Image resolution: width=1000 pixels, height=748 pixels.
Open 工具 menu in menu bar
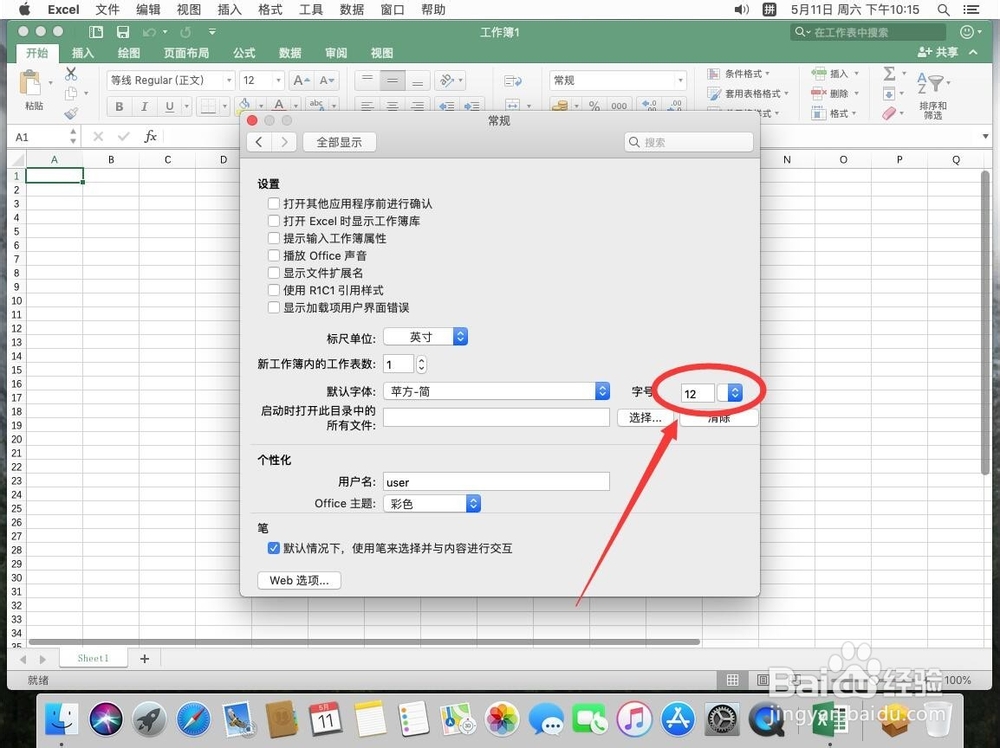coord(311,10)
